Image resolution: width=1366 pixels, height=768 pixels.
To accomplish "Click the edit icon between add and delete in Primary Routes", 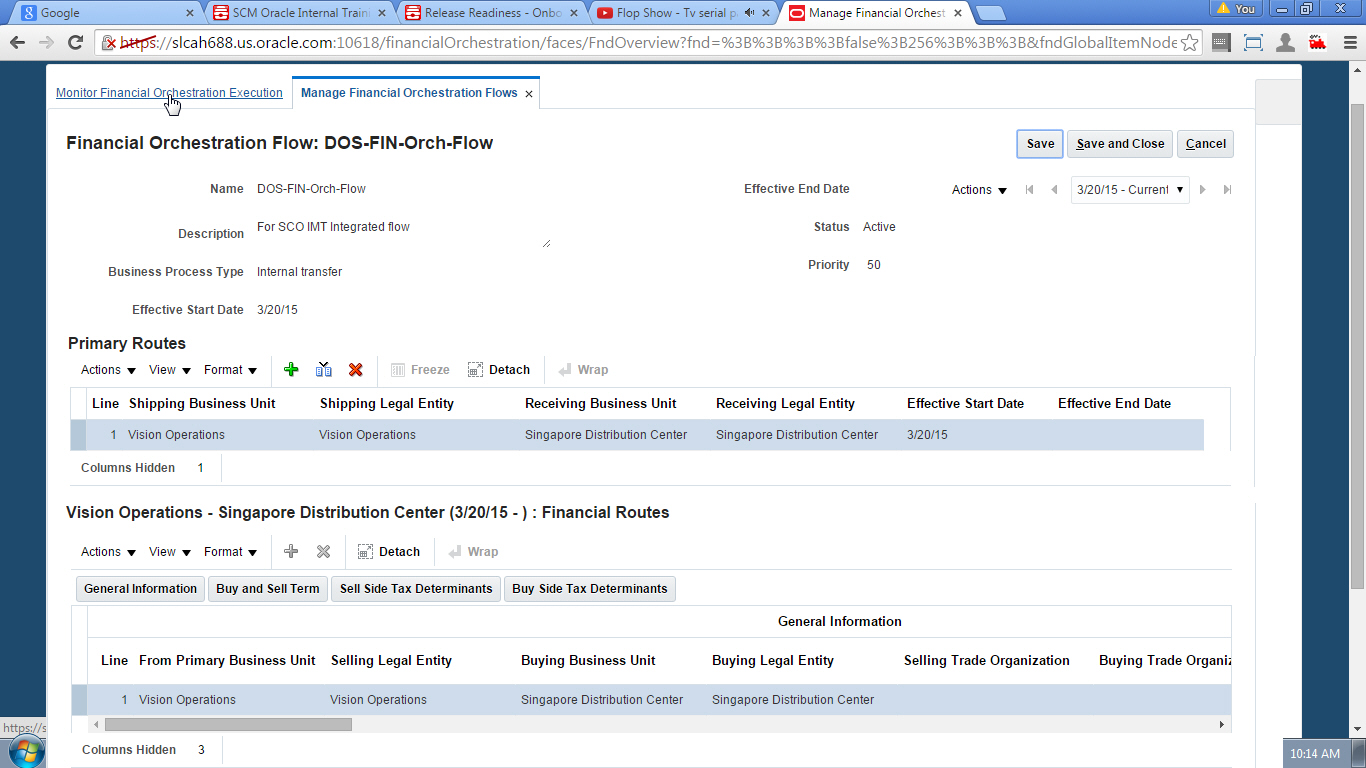I will pyautogui.click(x=323, y=370).
